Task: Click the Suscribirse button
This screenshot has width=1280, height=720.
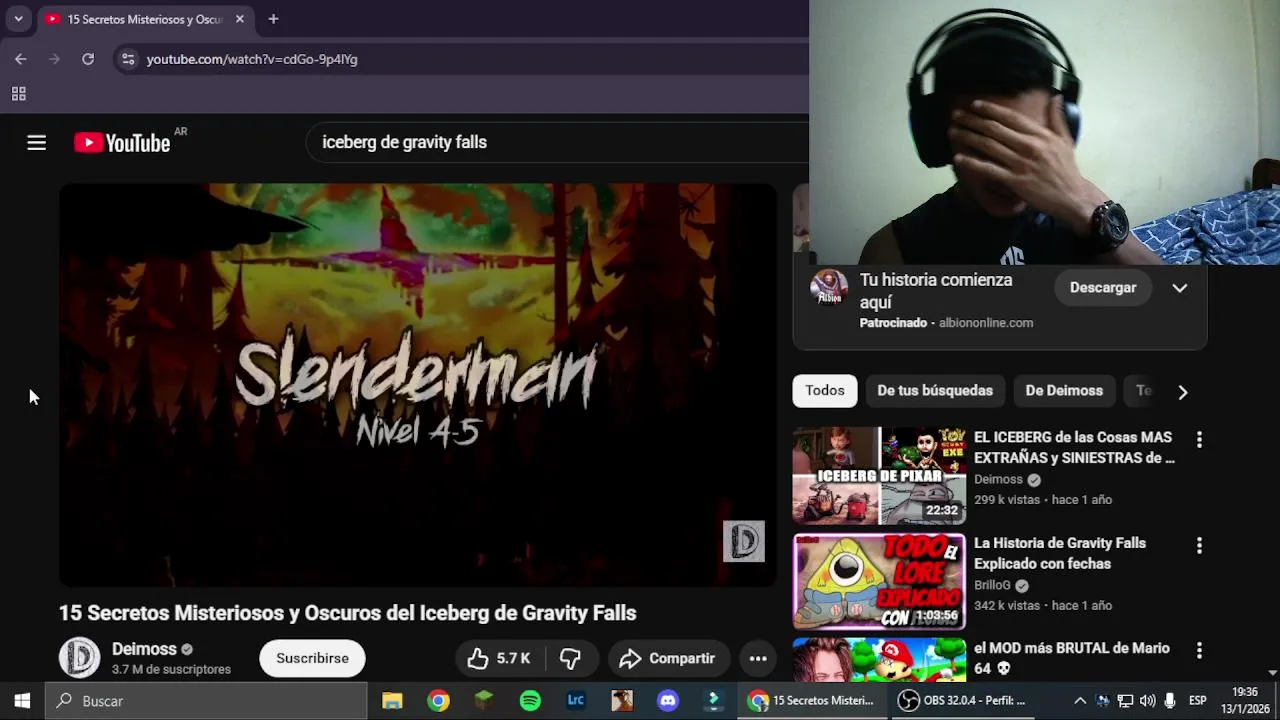Action: [x=312, y=658]
